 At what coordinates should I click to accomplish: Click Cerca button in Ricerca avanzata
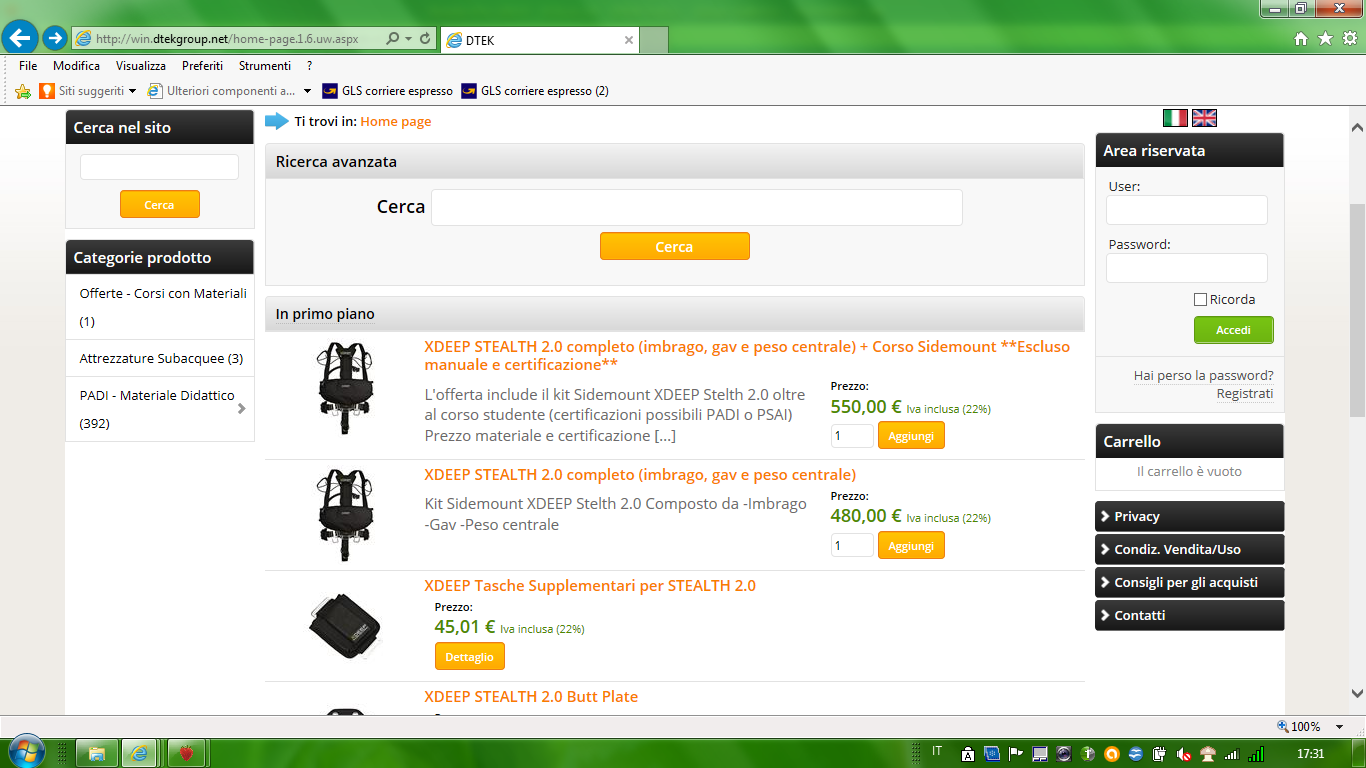click(674, 246)
